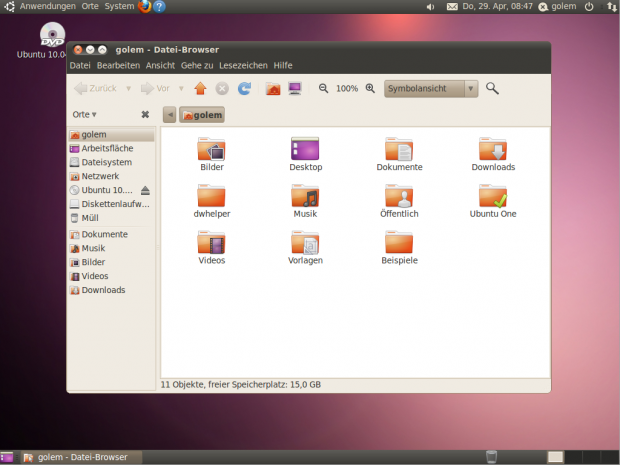Click the network connection indicator
Screen dimensions: 620x465
pyautogui.click(x=611, y=7)
